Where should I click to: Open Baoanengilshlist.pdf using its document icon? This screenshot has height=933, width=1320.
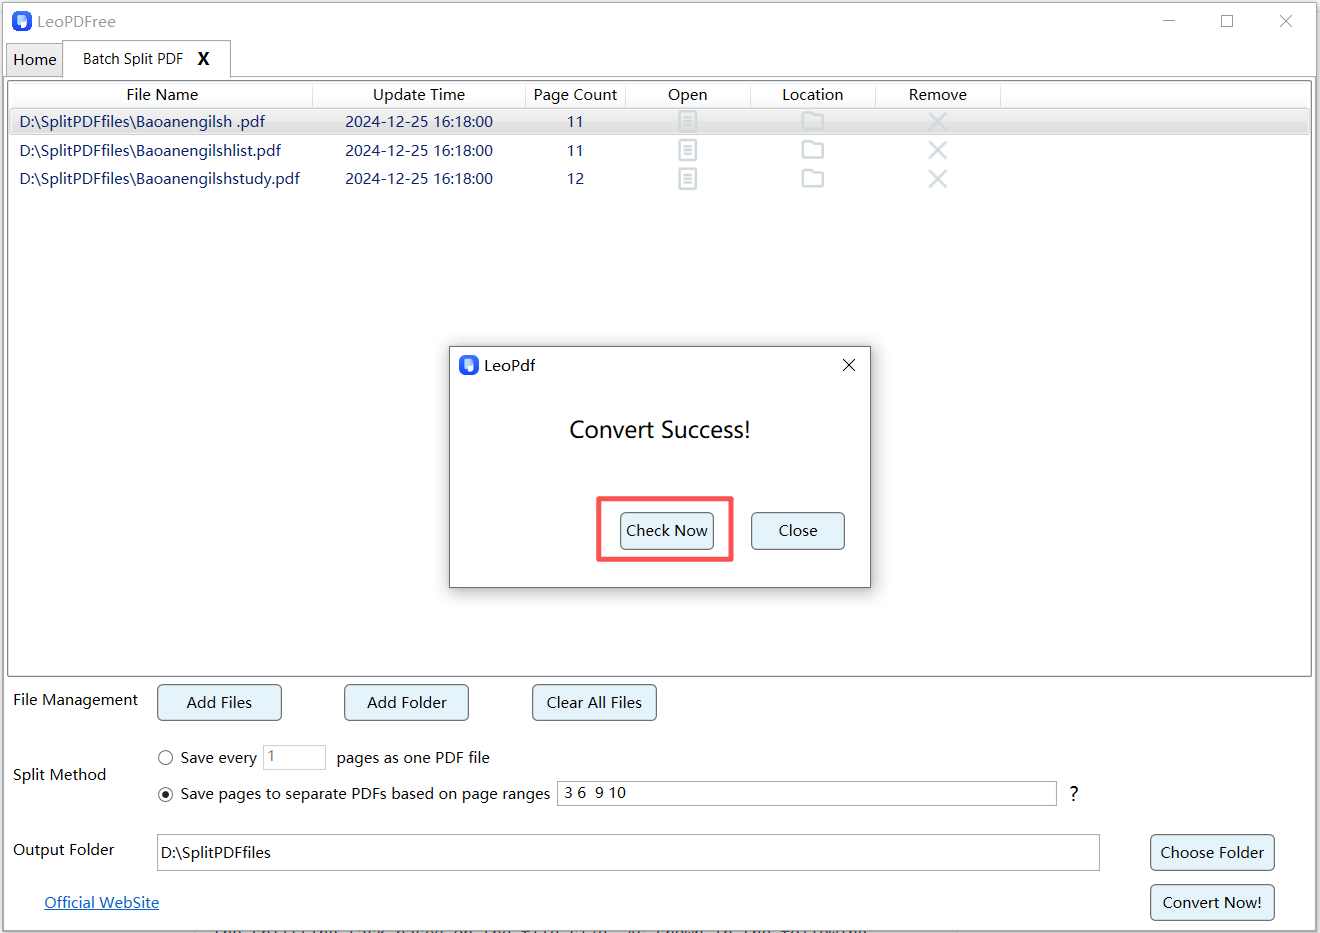click(x=687, y=149)
